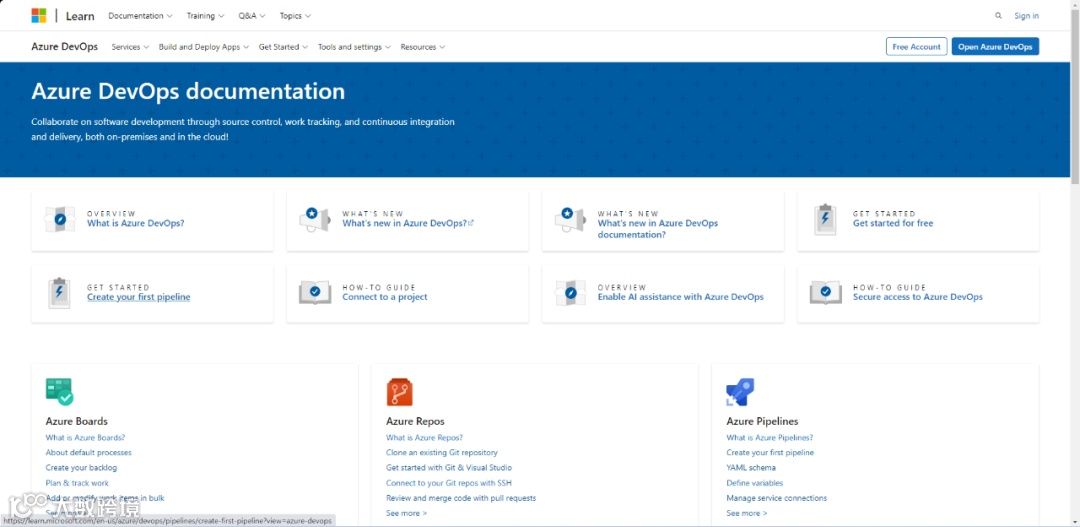The image size is (1080, 527).
Task: Open the Services dropdown menu
Action: [130, 47]
